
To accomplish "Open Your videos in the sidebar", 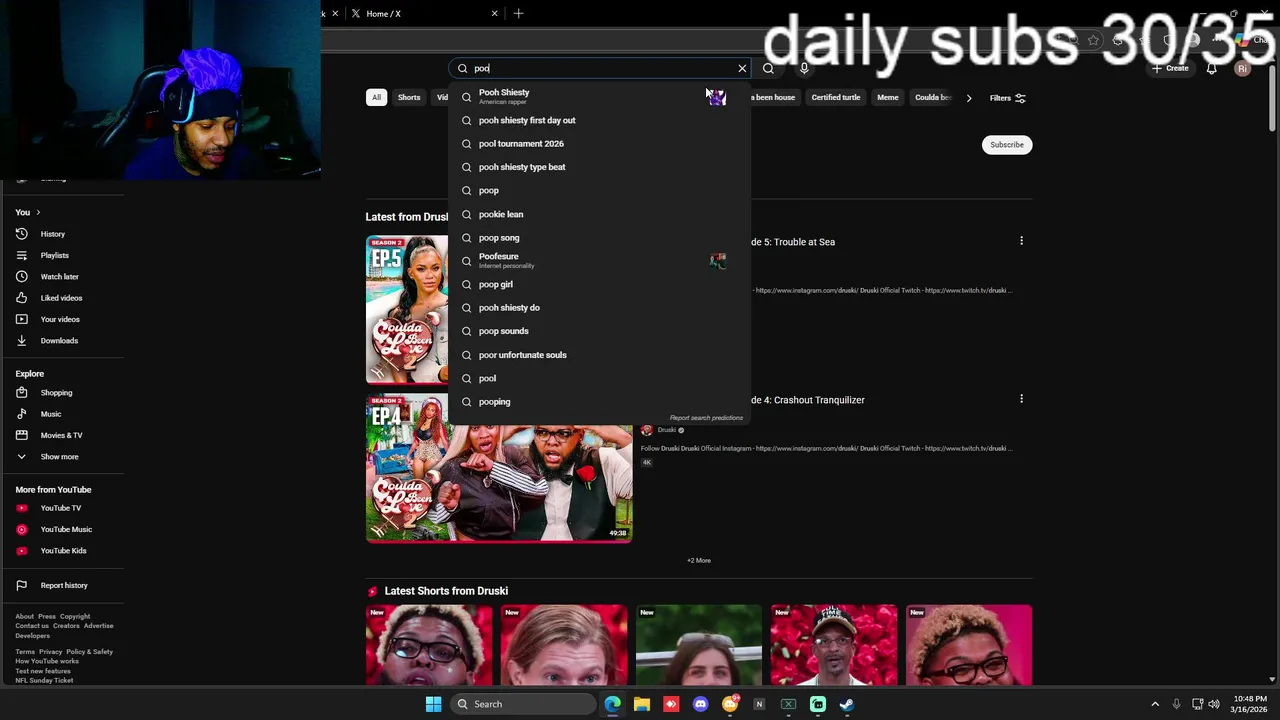I will click(x=60, y=319).
